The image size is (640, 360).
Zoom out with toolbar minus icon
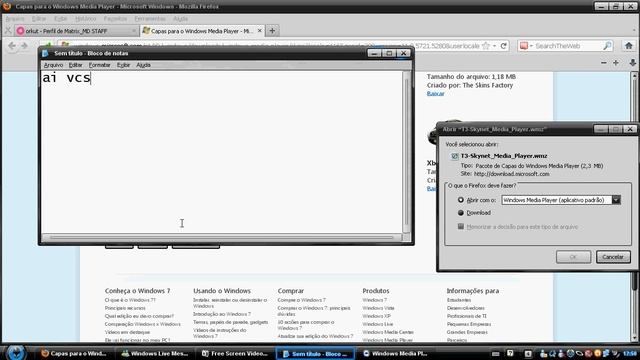coord(604,62)
